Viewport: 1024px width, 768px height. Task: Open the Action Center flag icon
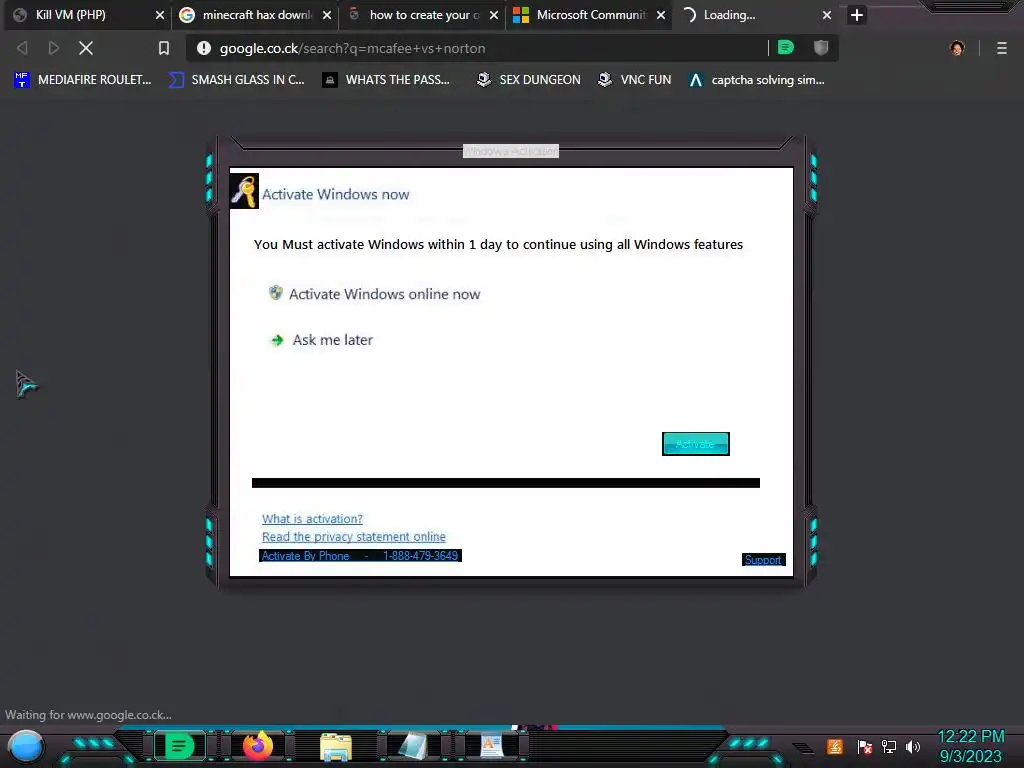pos(864,746)
